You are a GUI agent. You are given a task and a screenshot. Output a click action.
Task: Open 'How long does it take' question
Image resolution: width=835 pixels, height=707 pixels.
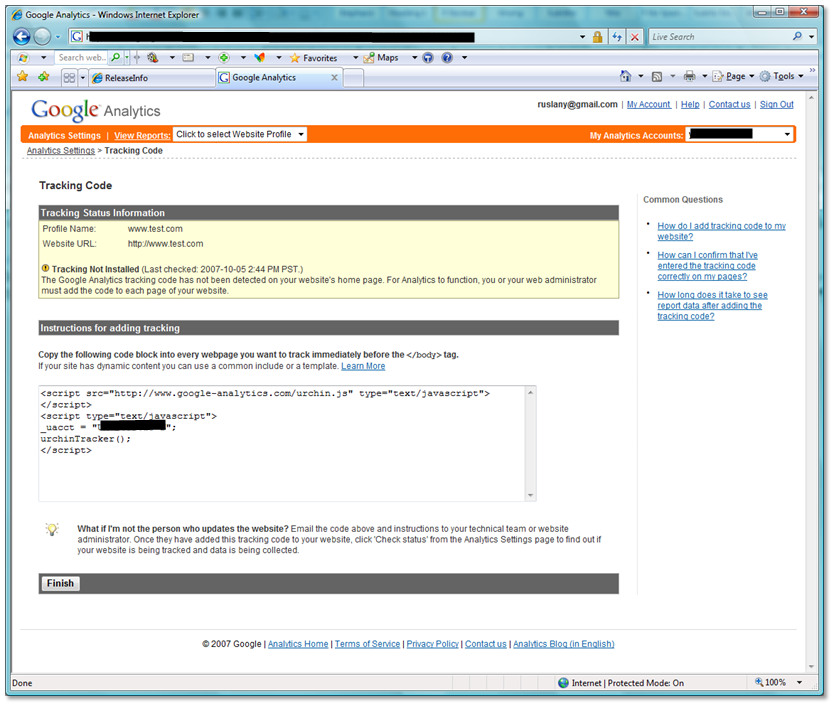pyautogui.click(x=712, y=306)
